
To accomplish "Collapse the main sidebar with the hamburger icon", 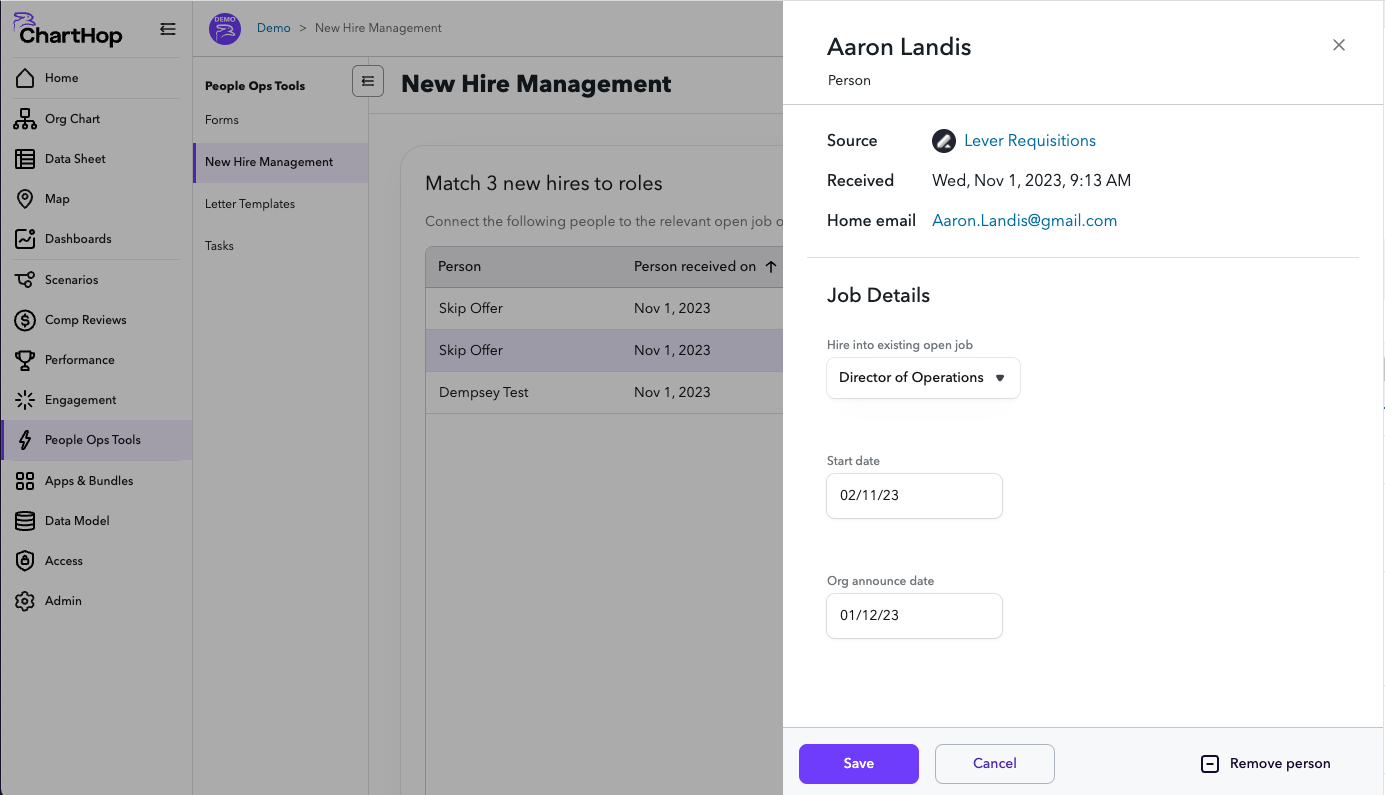I will (167, 28).
